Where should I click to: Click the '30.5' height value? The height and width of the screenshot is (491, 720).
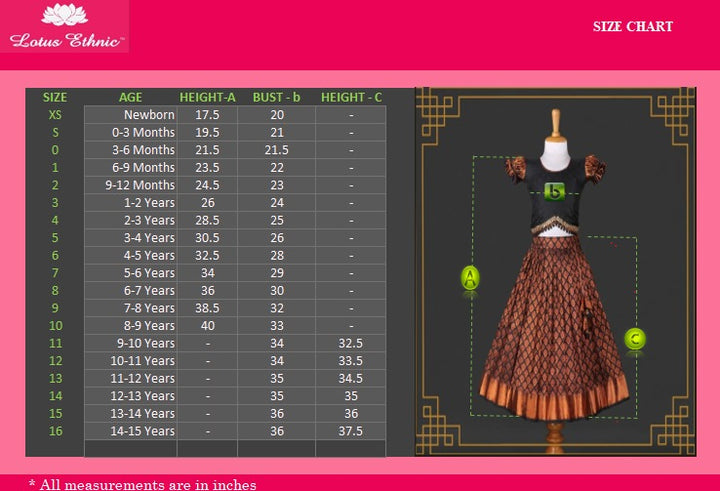(207, 238)
